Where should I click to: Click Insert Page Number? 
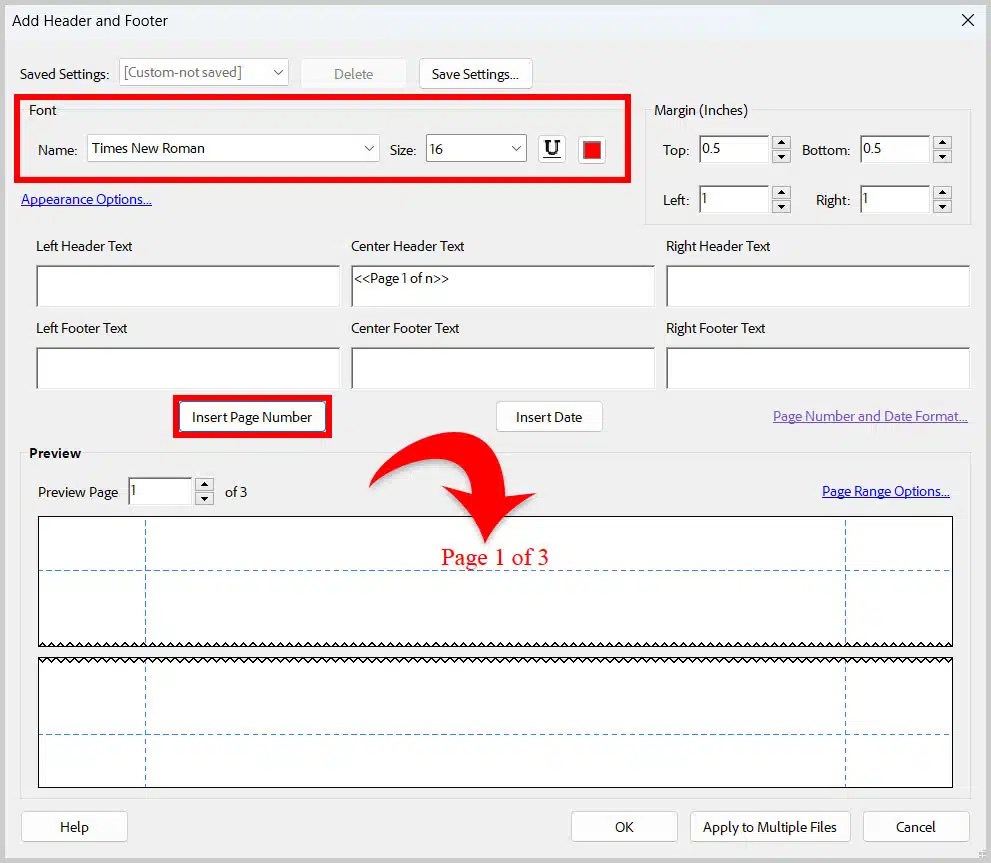[x=252, y=416]
